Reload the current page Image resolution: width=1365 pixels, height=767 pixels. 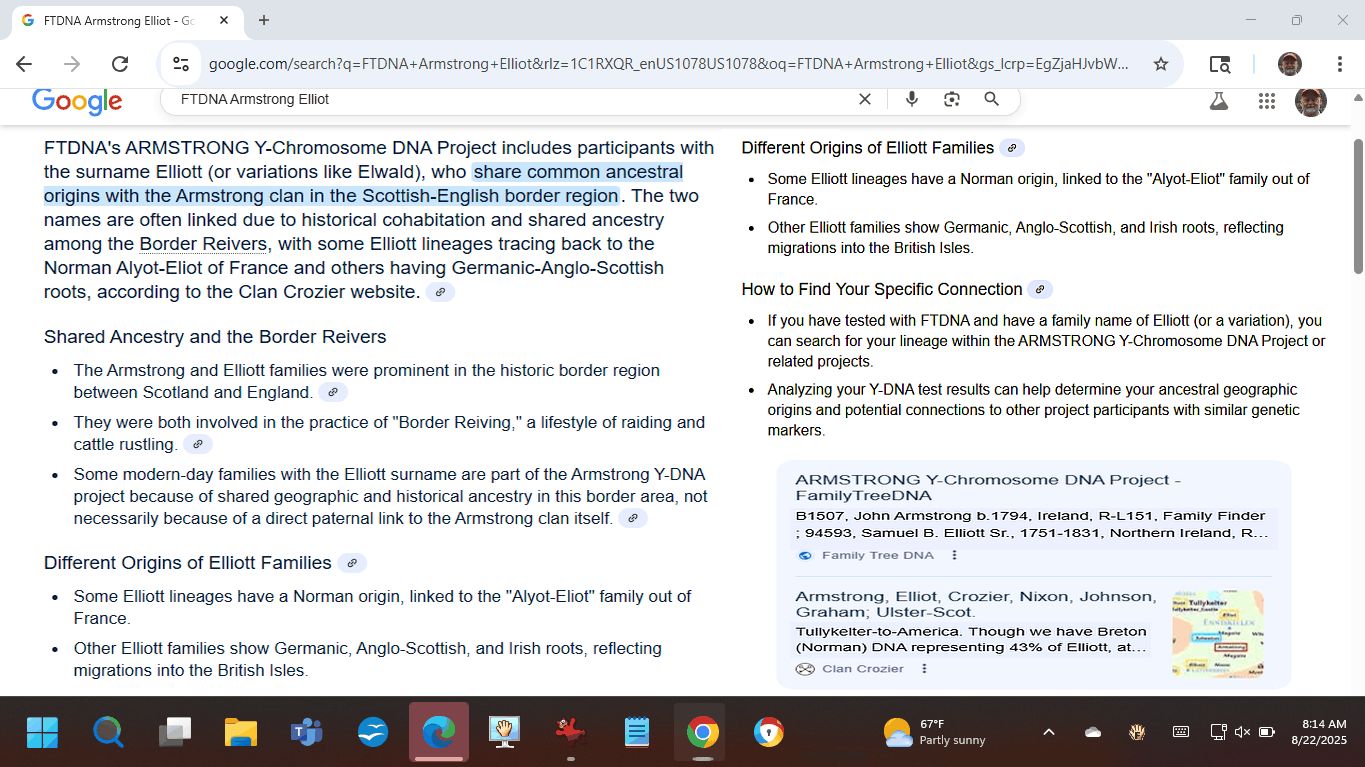[120, 64]
